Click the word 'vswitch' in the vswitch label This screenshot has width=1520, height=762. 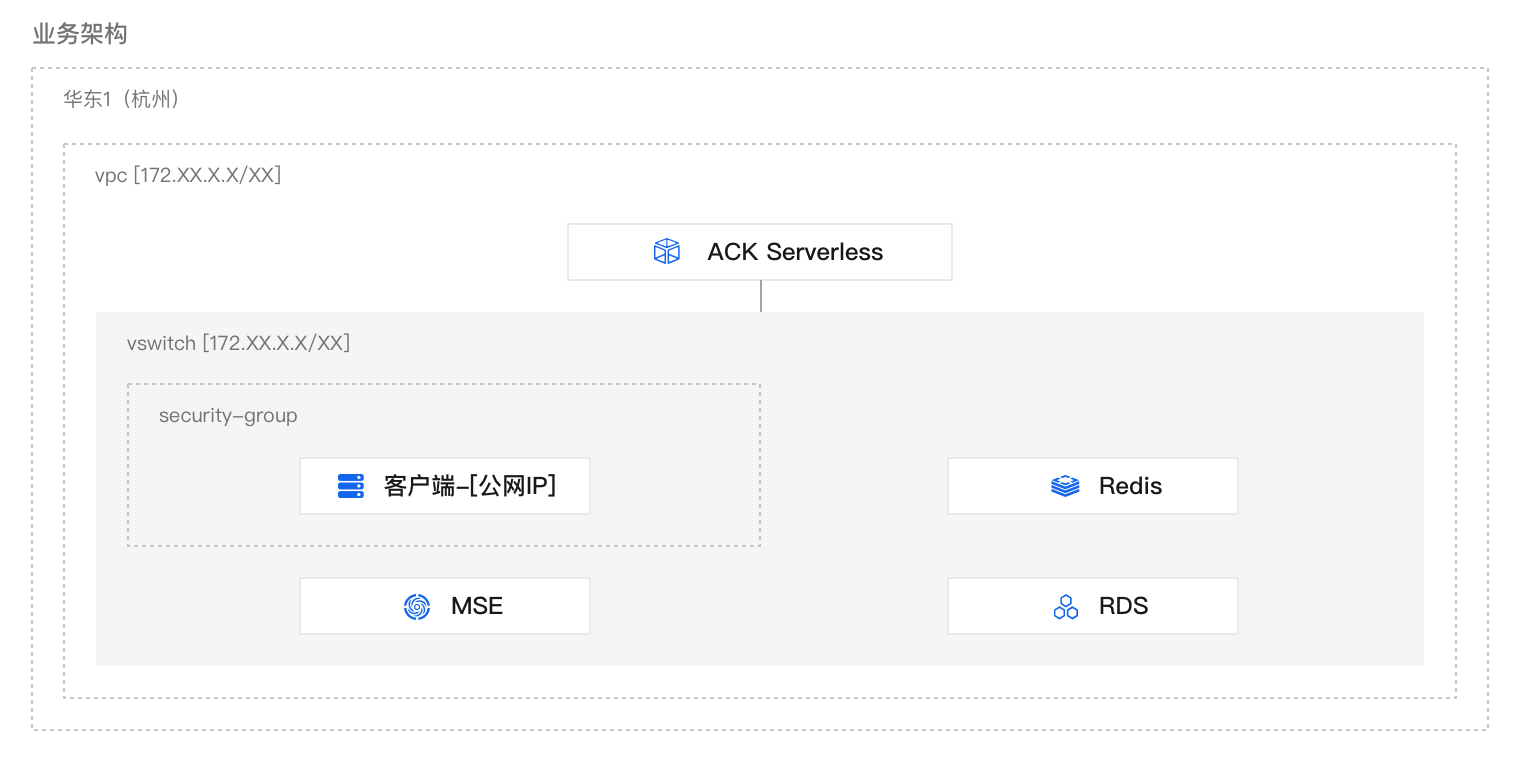pos(161,343)
